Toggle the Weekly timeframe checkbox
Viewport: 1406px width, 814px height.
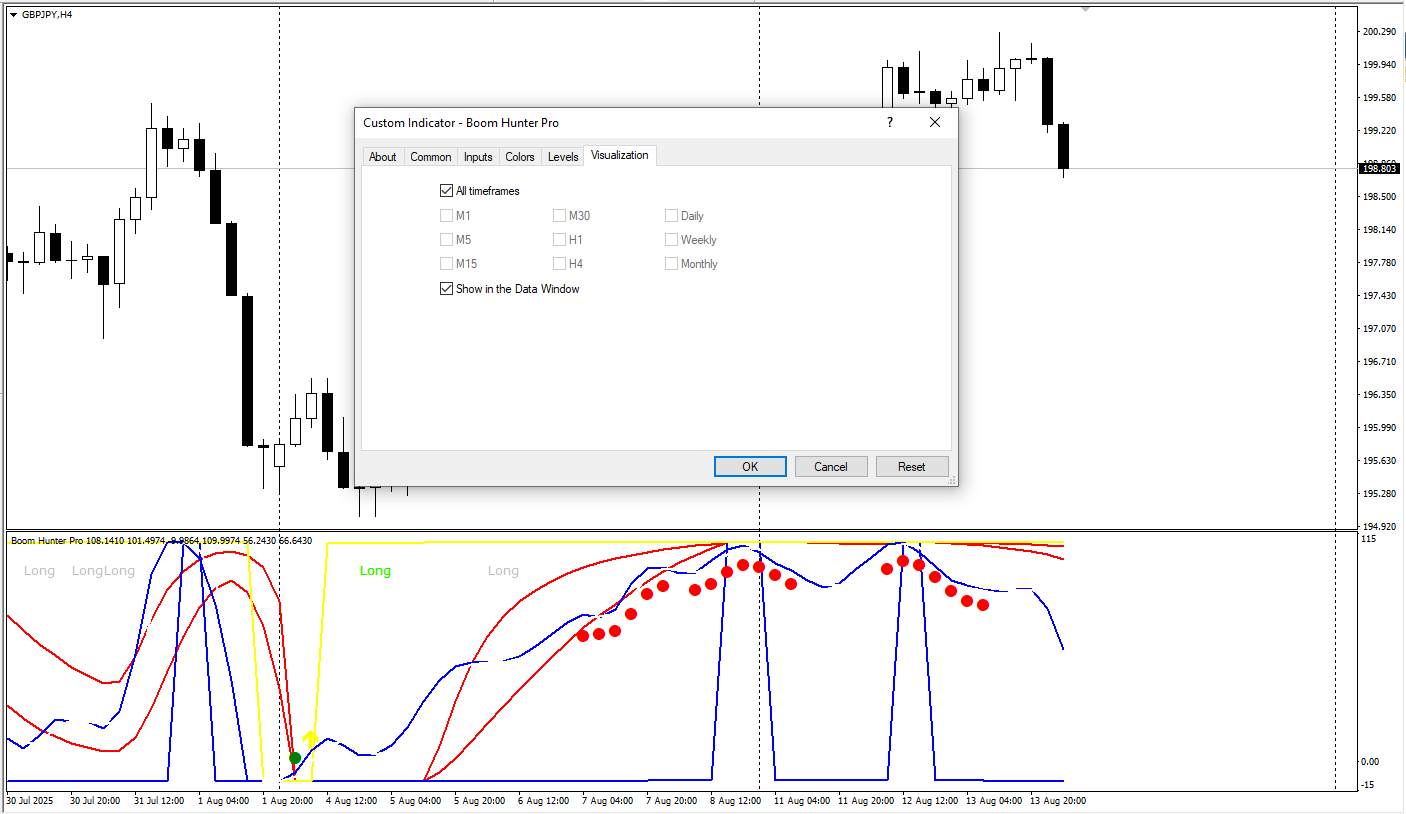pyautogui.click(x=671, y=240)
